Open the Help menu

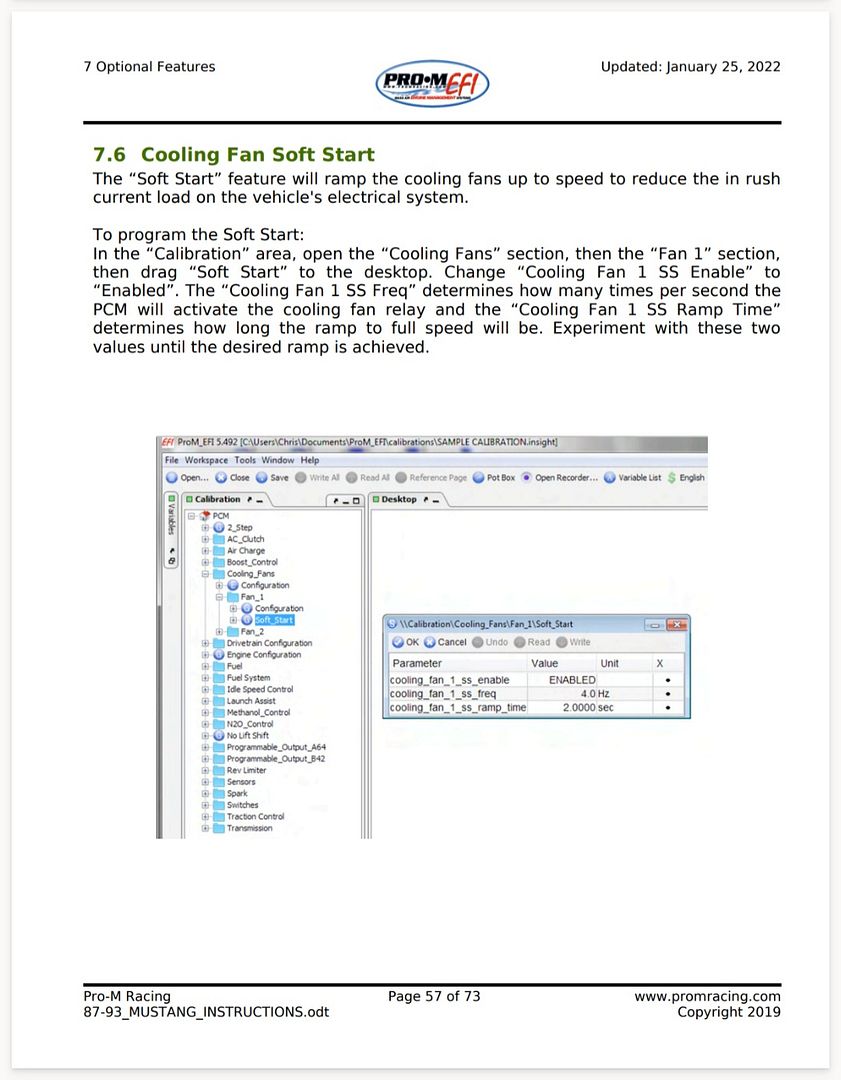310,460
